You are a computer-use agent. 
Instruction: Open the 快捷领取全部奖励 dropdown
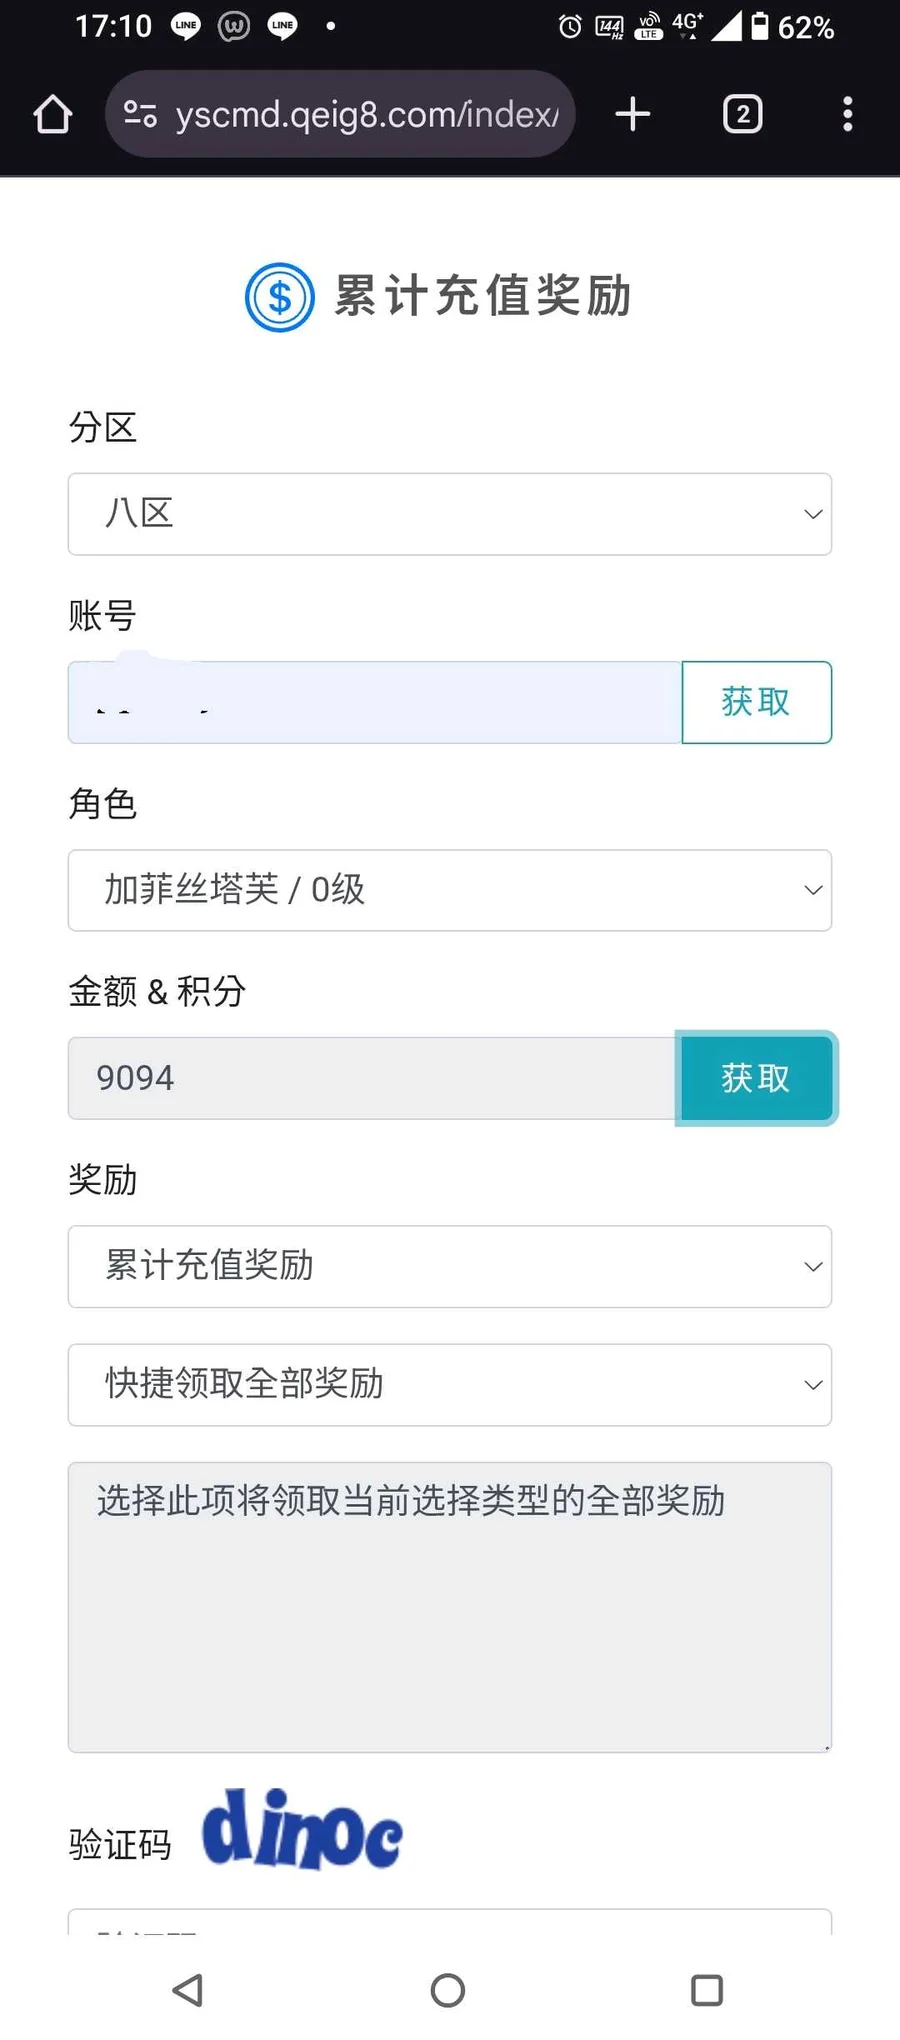[450, 1385]
